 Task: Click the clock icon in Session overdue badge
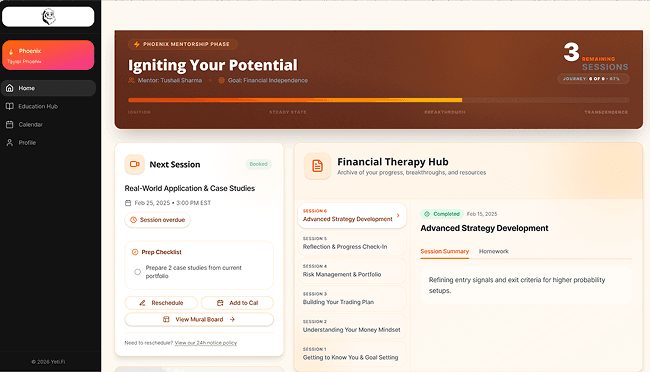point(133,220)
